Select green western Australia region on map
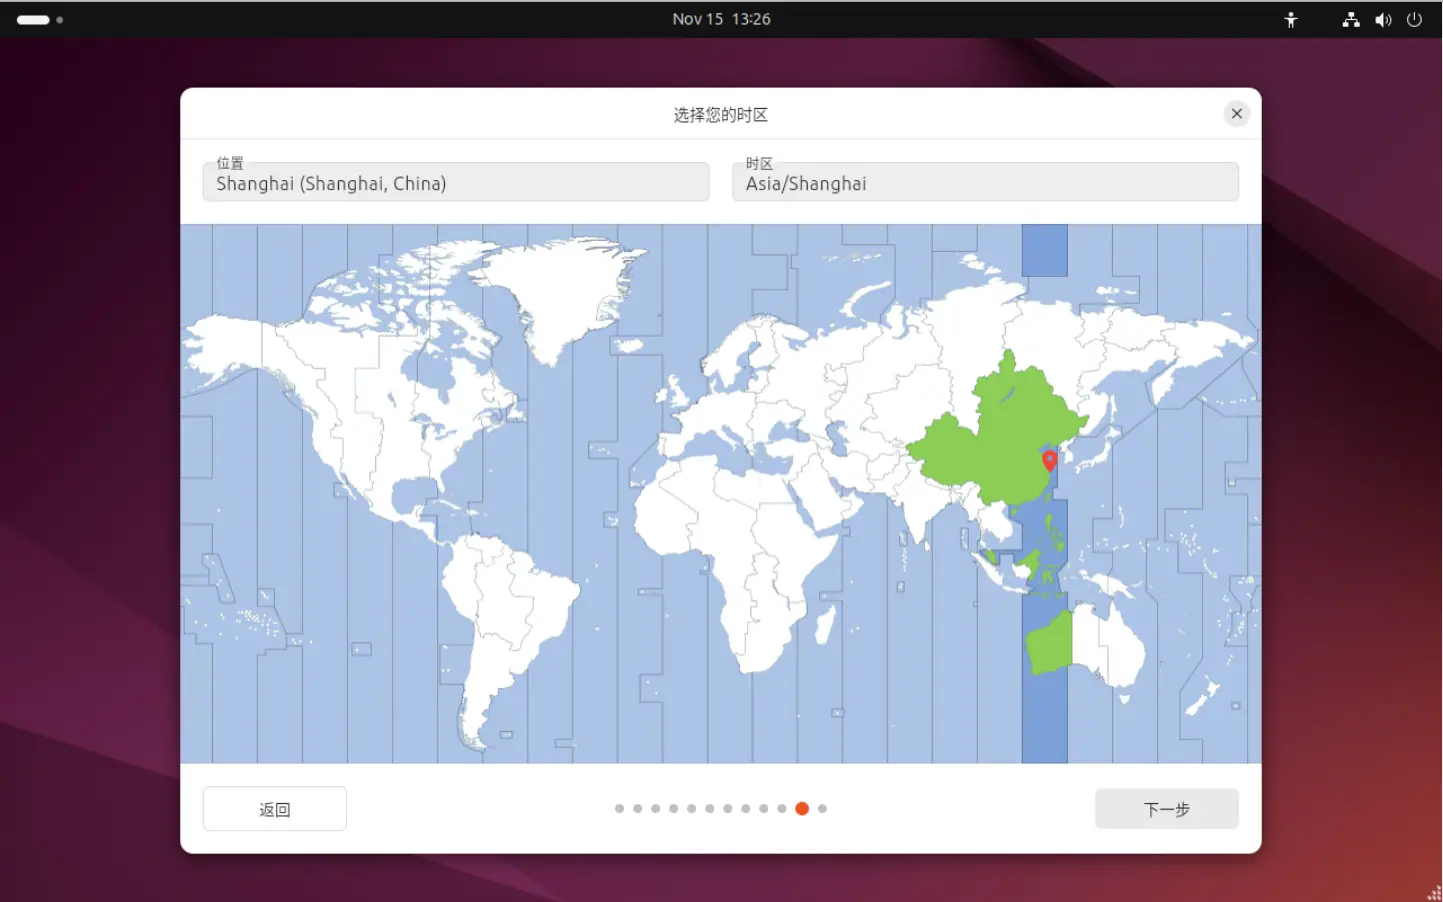This screenshot has width=1443, height=902. tap(1050, 642)
